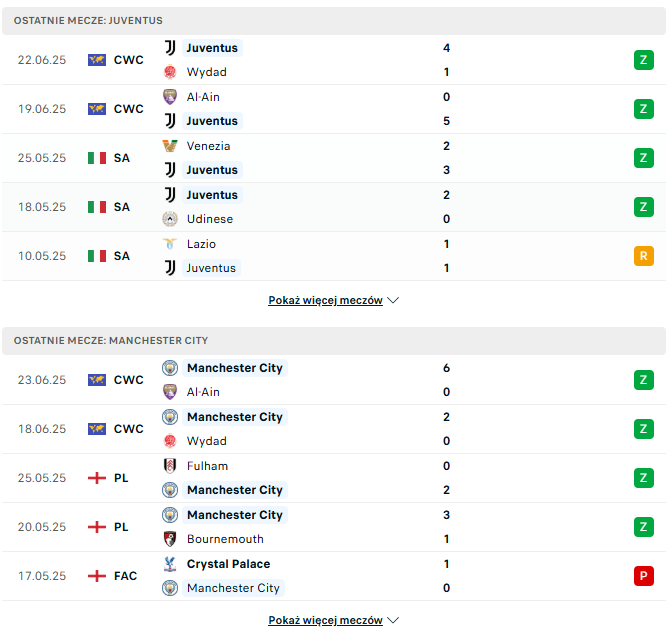Click the Crystal Palace eagle crest
Viewport: 672px width, 632px height.
[170, 564]
